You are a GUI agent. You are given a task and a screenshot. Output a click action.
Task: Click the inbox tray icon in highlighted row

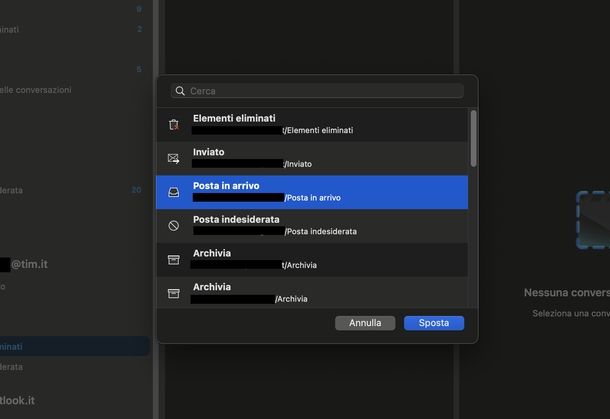coord(173,192)
